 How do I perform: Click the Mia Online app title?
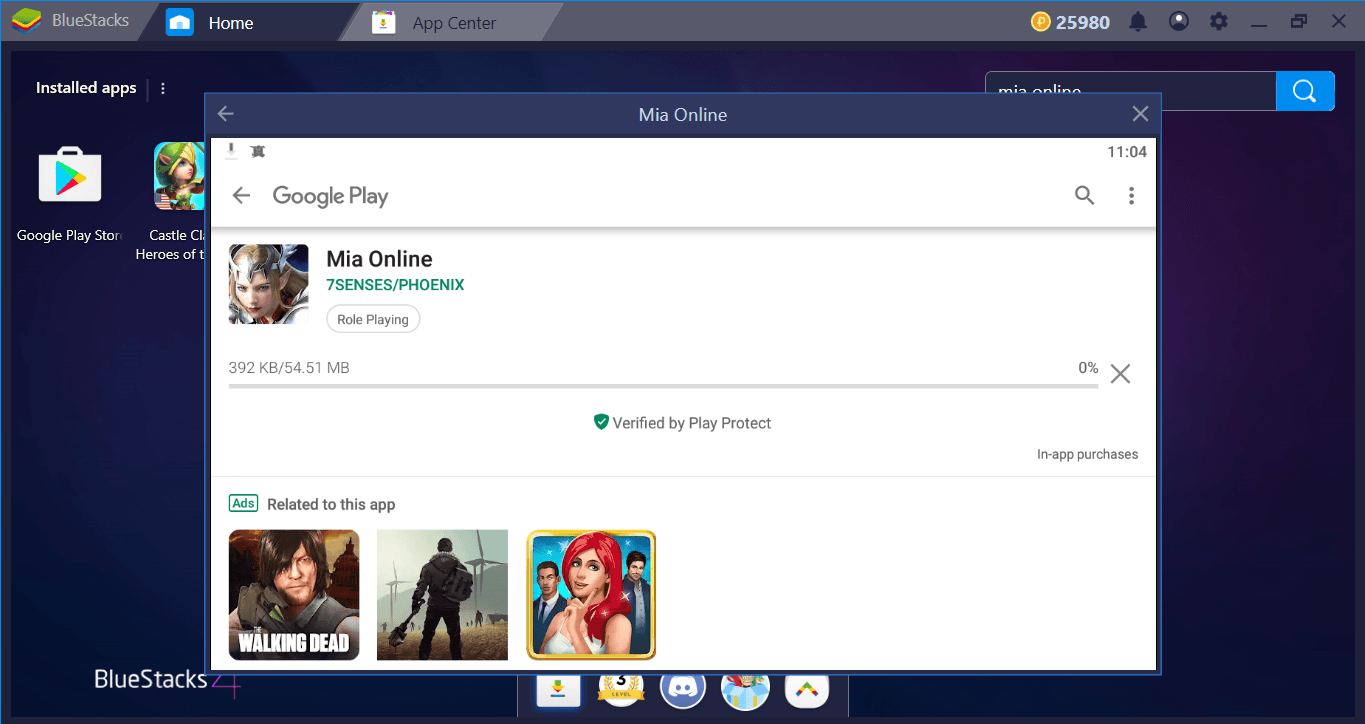pyautogui.click(x=379, y=259)
